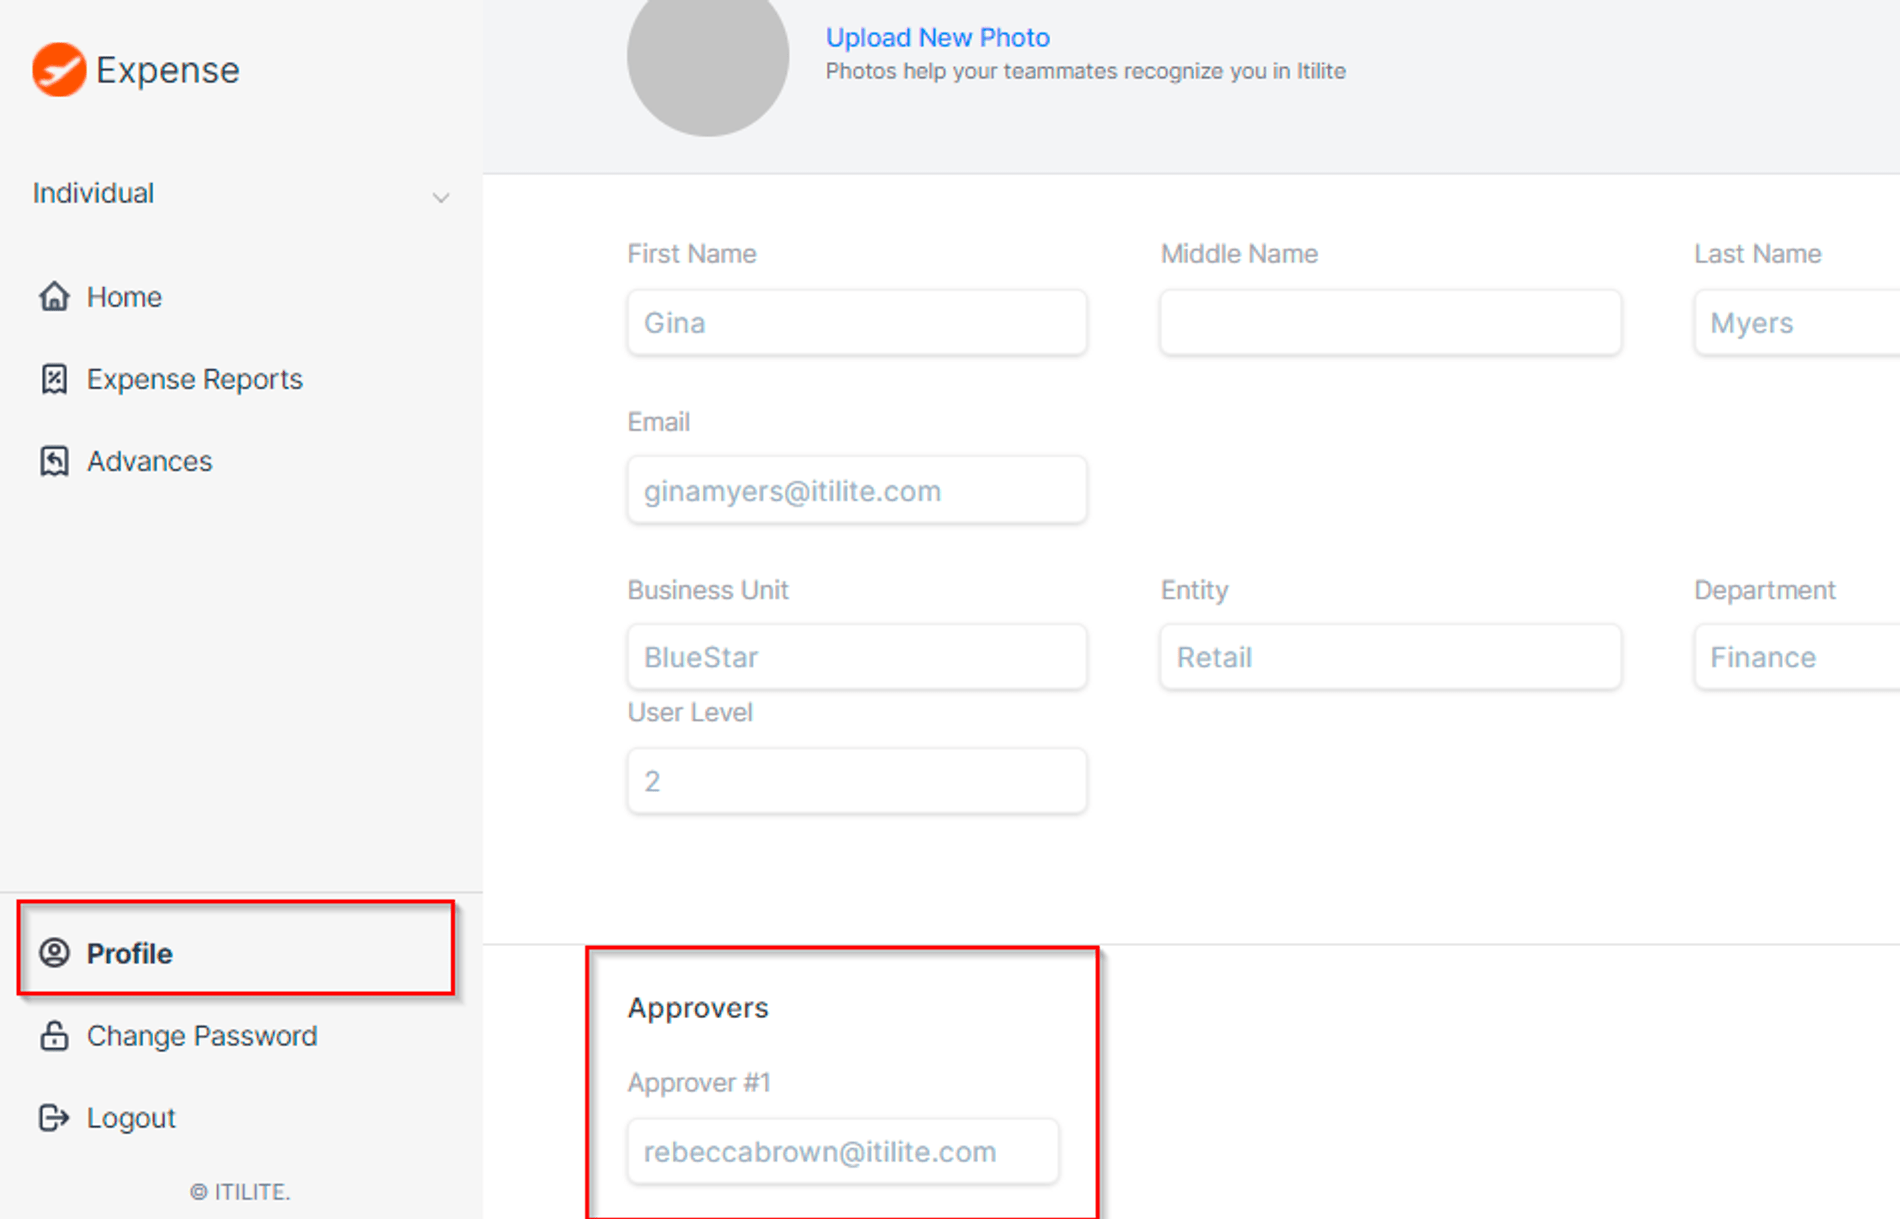Click the Entity field showing Retail
This screenshot has height=1219, width=1900.
[x=1390, y=656]
